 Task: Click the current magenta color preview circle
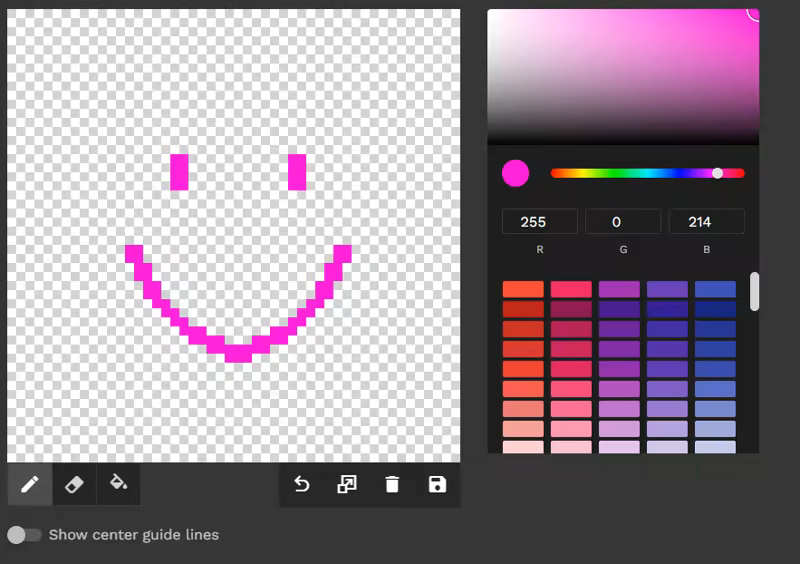tap(515, 173)
